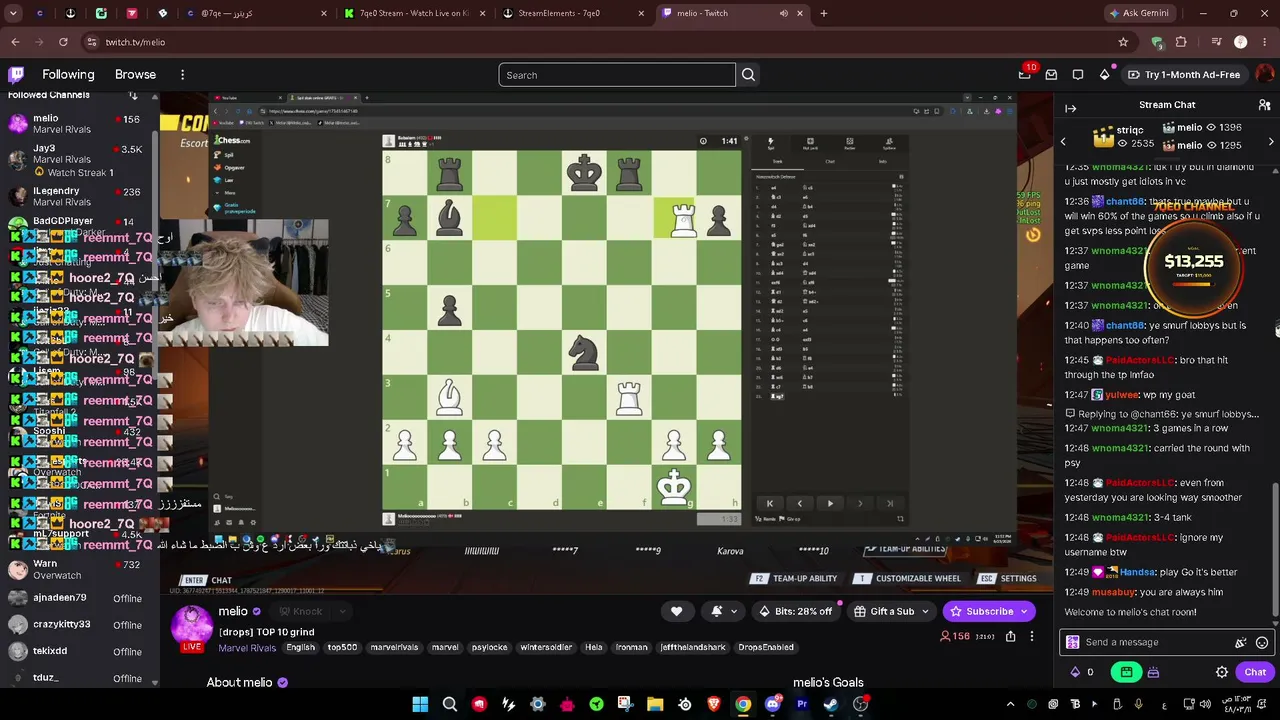Open melio's channel avatar

tap(192, 626)
